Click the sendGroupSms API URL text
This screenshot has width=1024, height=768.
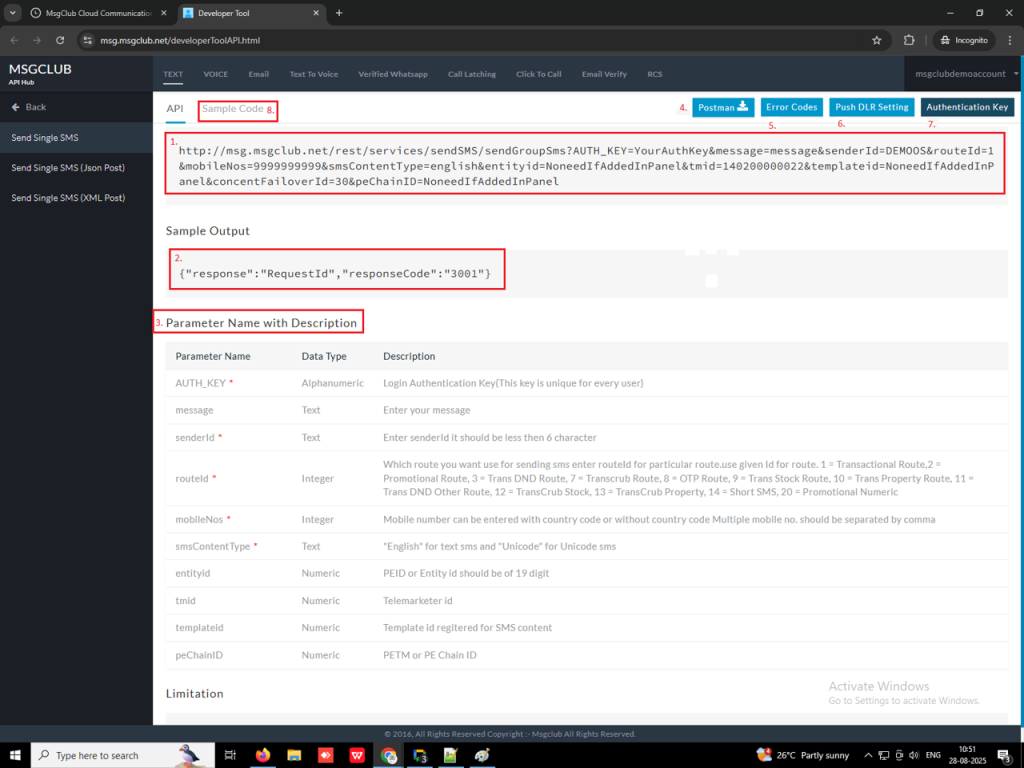(x=586, y=166)
